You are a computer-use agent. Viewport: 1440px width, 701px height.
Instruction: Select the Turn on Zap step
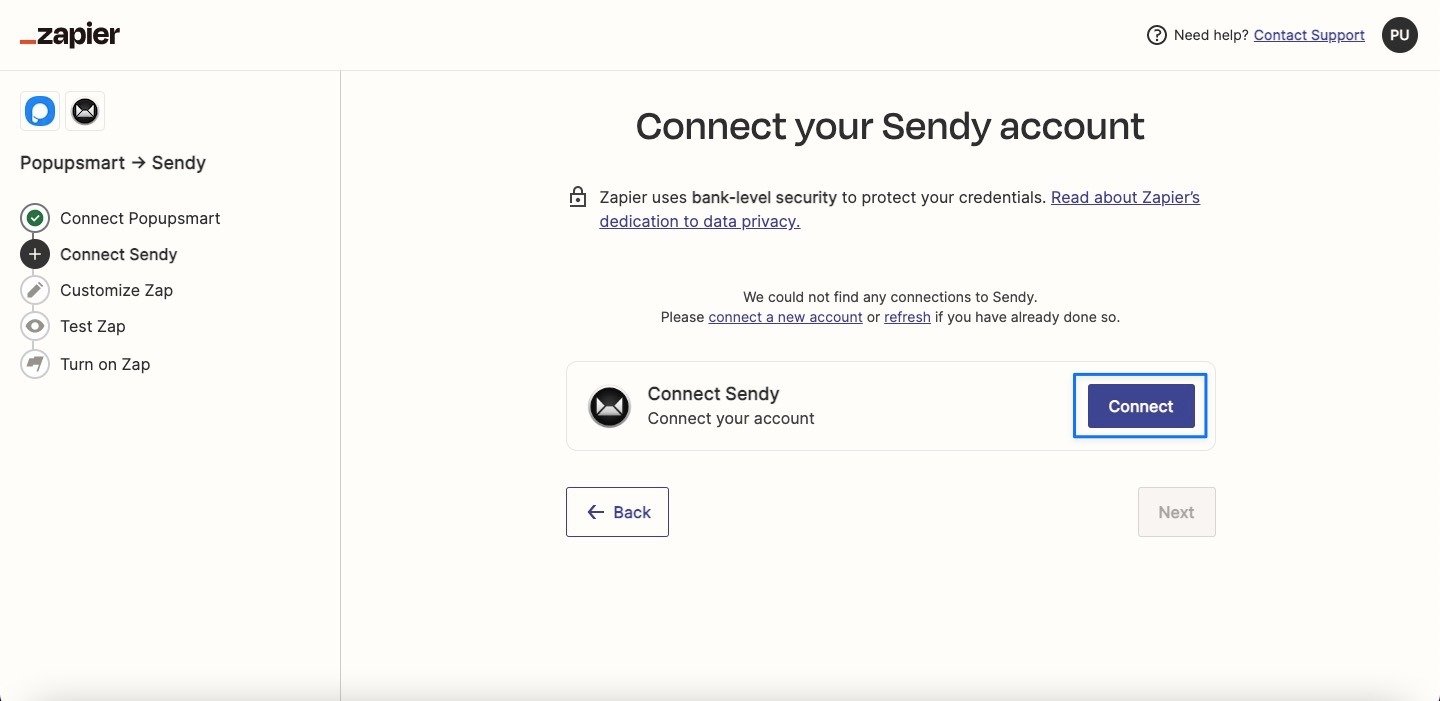(x=105, y=364)
